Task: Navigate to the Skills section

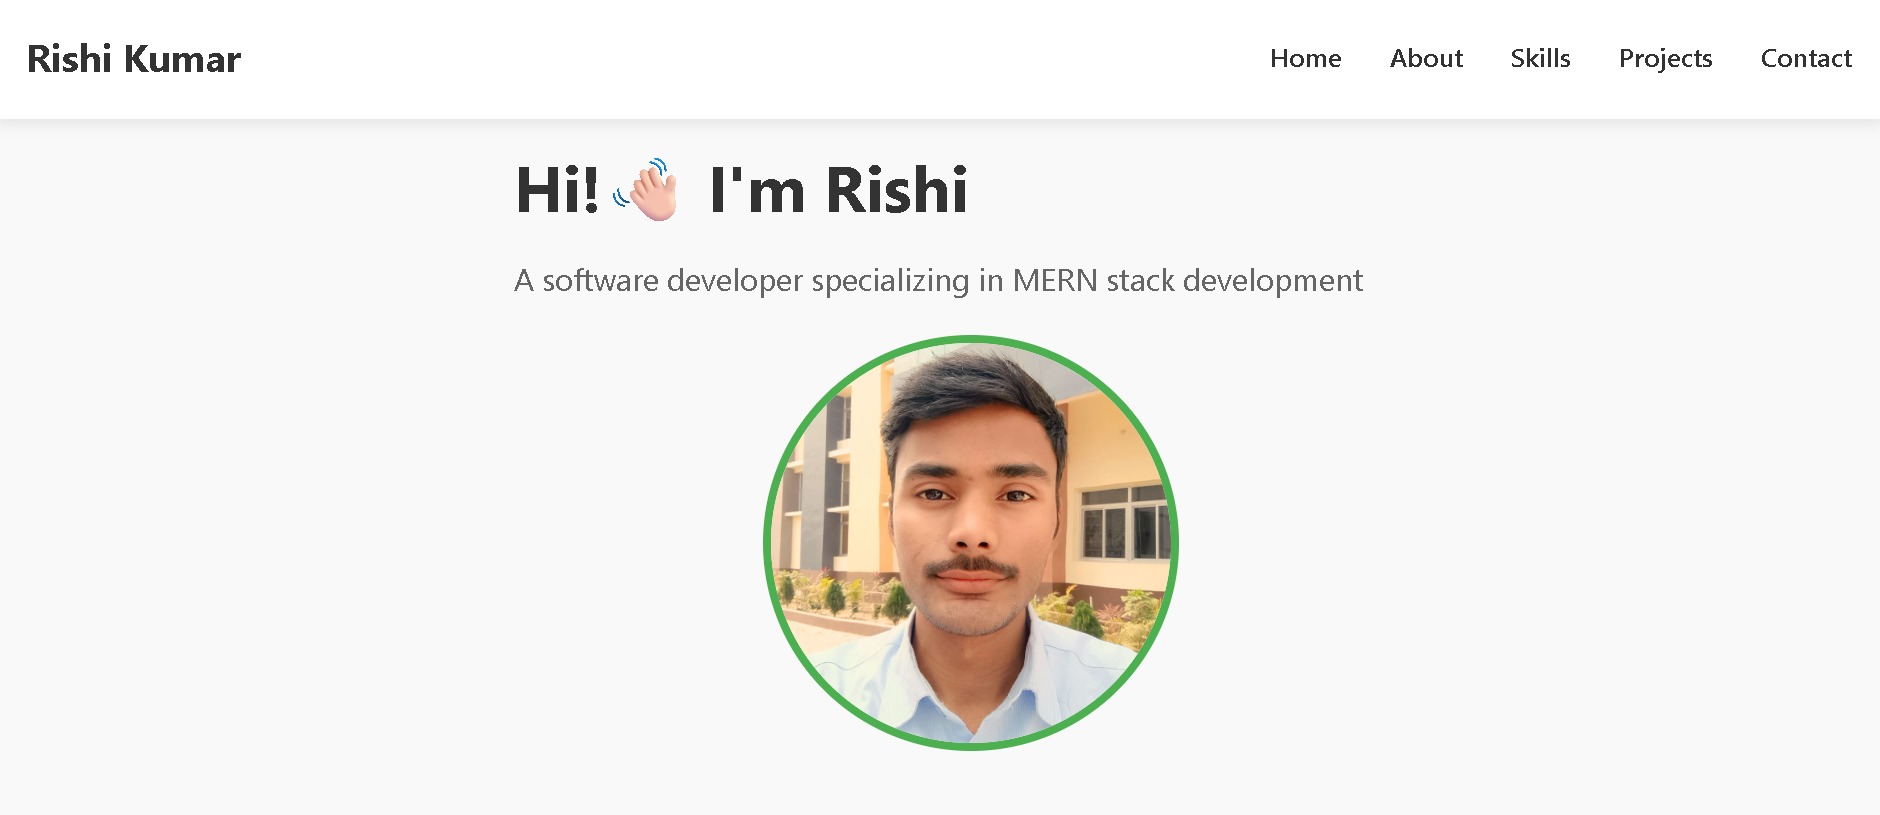Action: tap(1540, 59)
